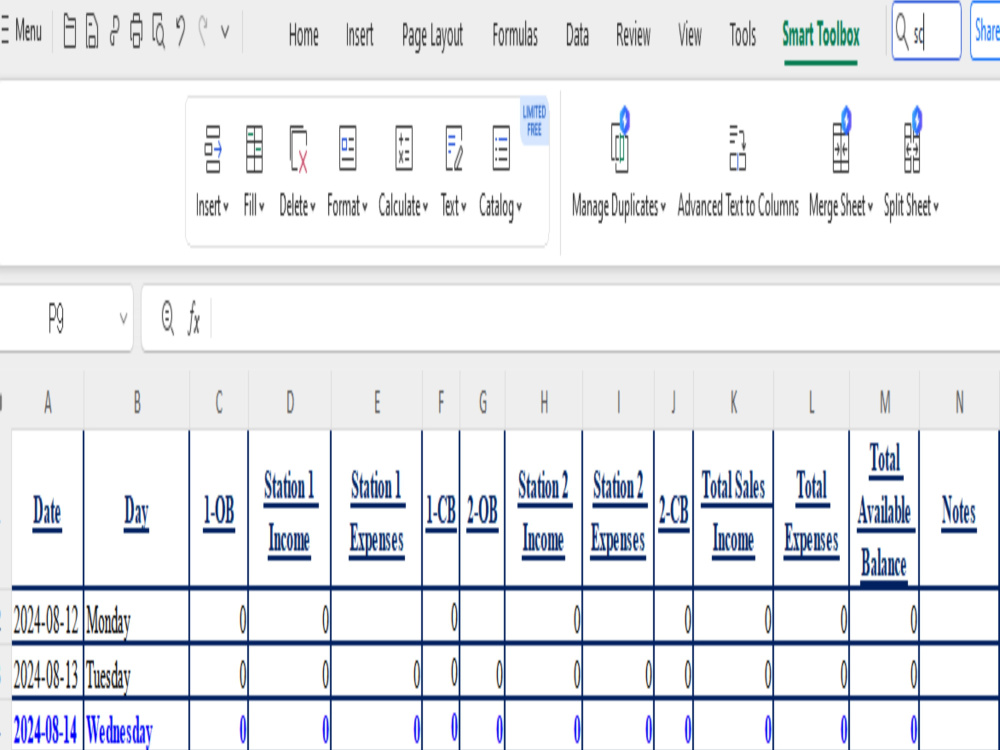Switch to the Home tab
This screenshot has width=1000, height=750.
303,34
